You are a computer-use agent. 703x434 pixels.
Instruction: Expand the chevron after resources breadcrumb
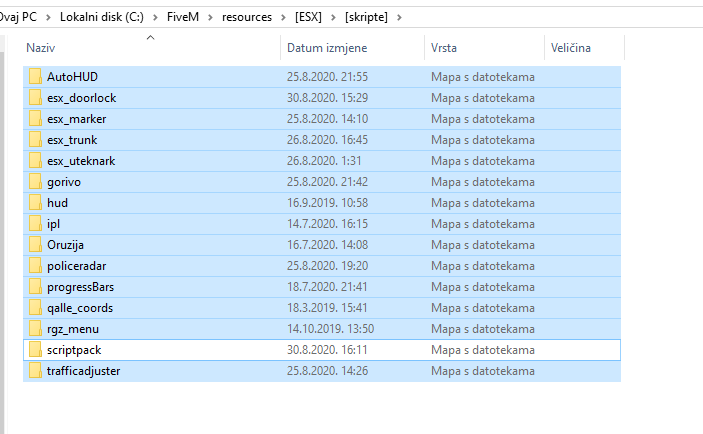click(x=283, y=17)
